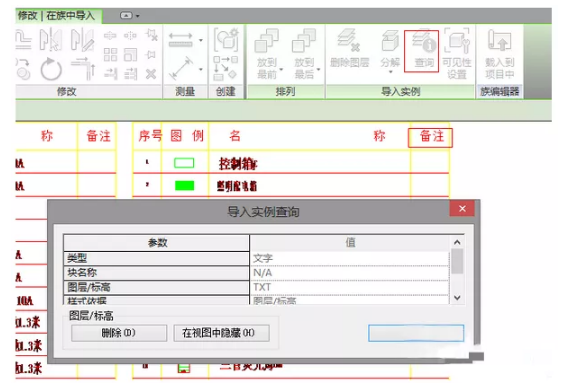
Task: Click the 参数 column header
Action: pyautogui.click(x=157, y=243)
